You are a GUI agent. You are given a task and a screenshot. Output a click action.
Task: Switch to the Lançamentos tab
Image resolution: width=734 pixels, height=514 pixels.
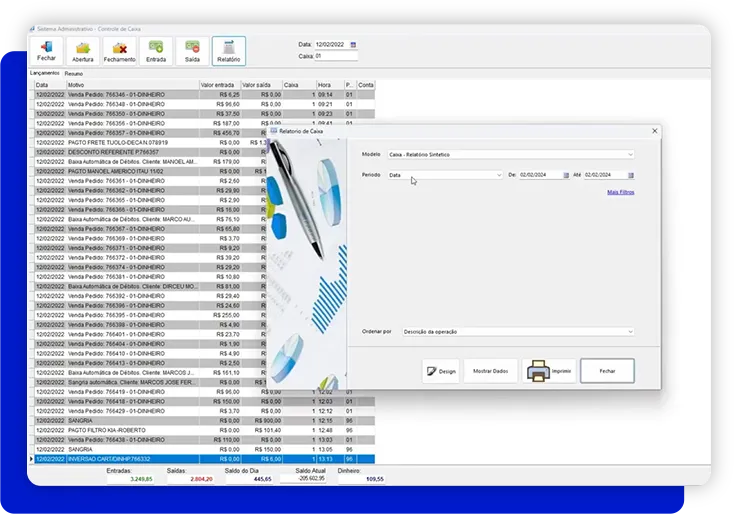click(45, 74)
